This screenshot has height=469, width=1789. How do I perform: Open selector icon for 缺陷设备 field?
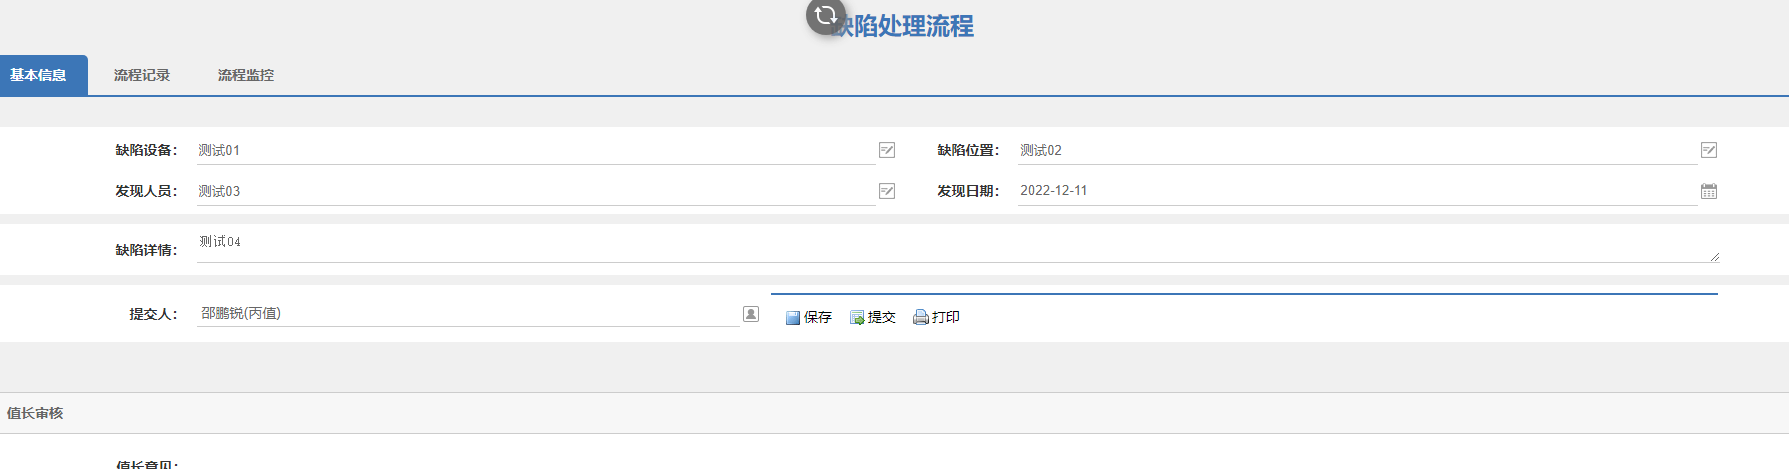coord(887,150)
